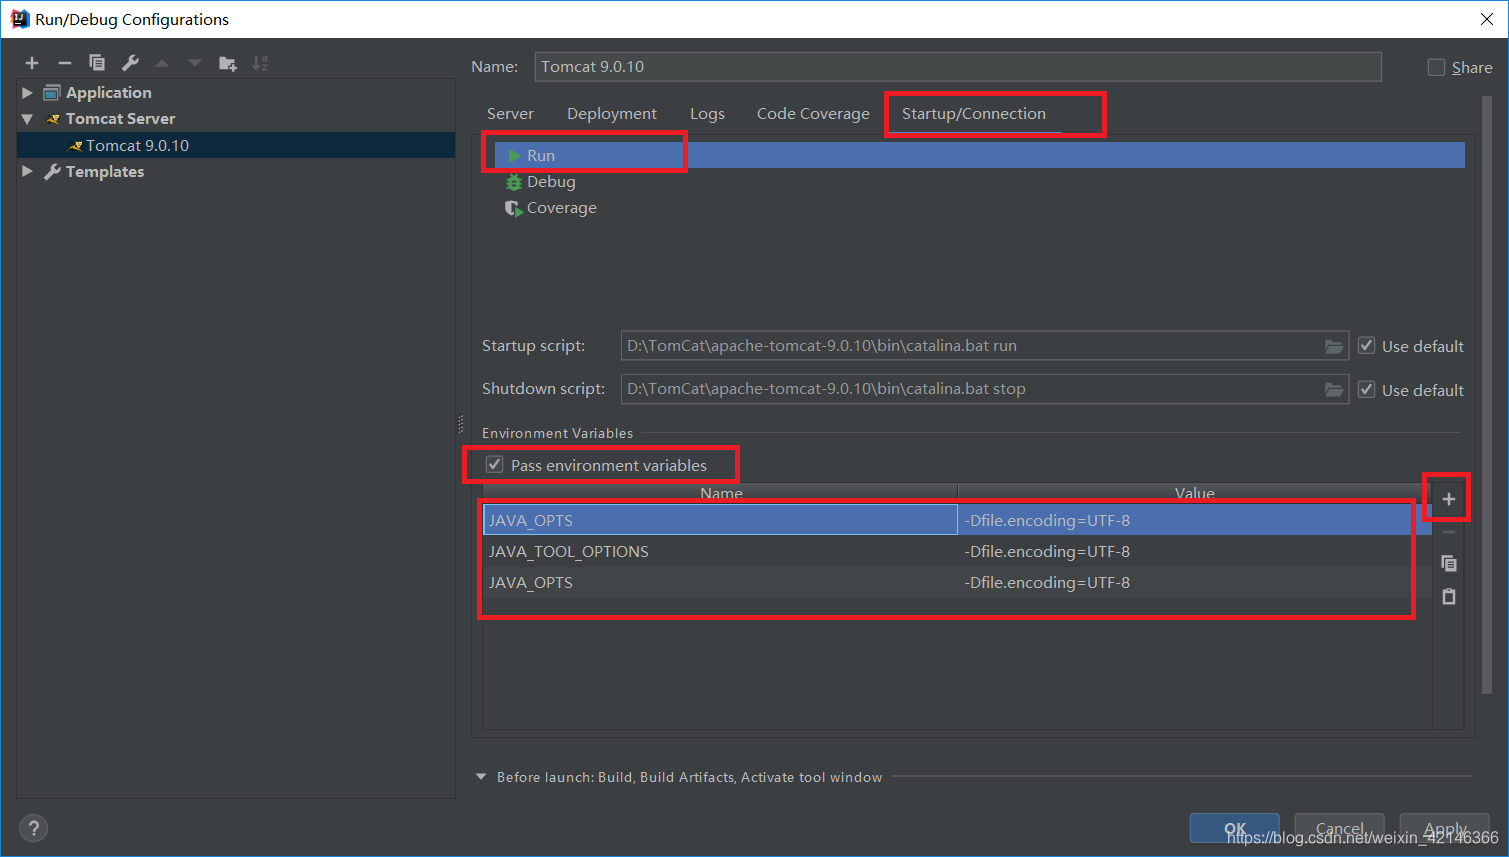Click the value of JAVA_TOOL_OPTIONS
Image resolution: width=1509 pixels, height=857 pixels.
(1047, 551)
